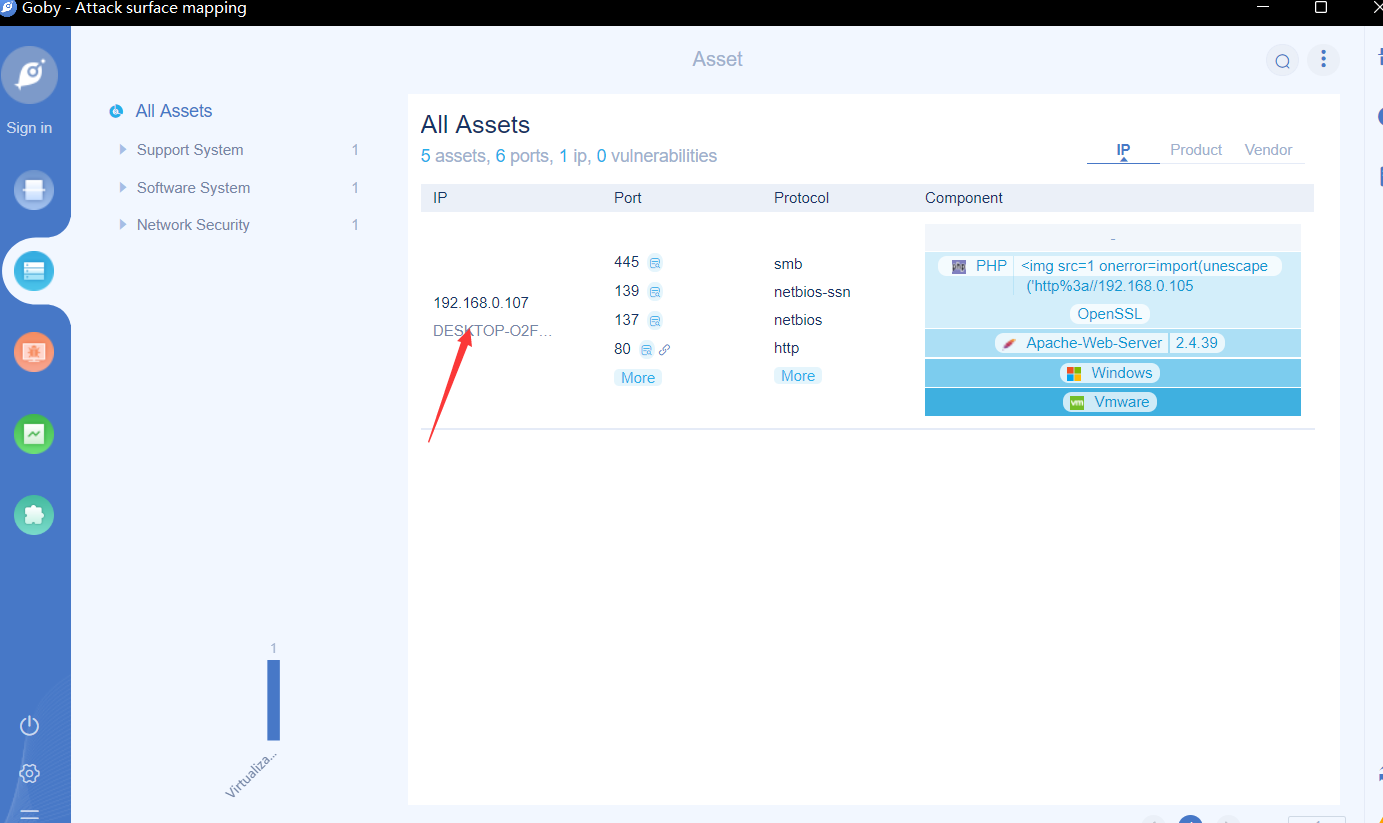Minimize the Goby window
Viewport: 1383px width, 823px height.
tap(1265, 8)
